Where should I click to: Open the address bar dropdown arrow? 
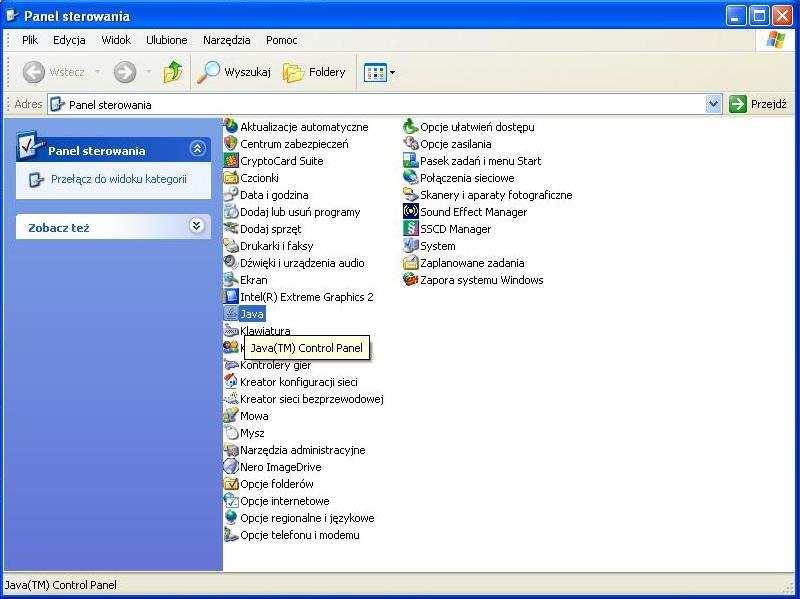coord(713,104)
